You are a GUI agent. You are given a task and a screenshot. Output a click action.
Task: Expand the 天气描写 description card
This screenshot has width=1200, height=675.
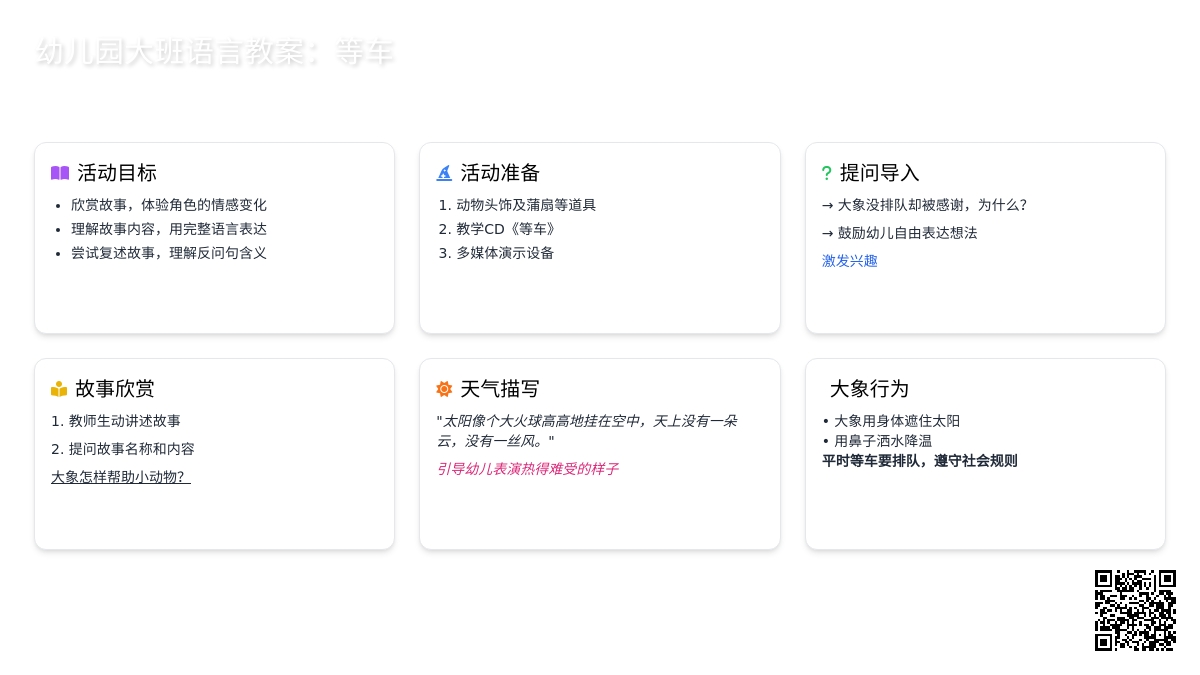coord(600,453)
